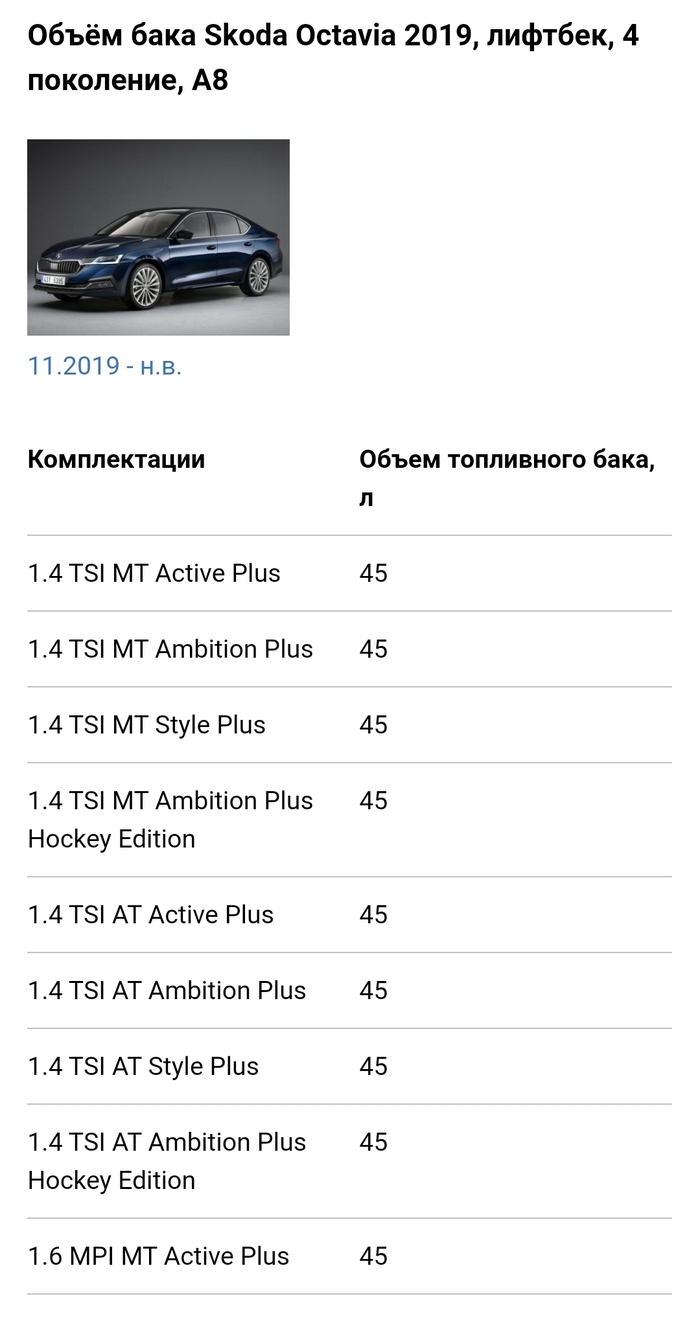
Task: Choose 1.4 TSI AT Ambition Plus Hockey Edition
Action: (167, 1161)
